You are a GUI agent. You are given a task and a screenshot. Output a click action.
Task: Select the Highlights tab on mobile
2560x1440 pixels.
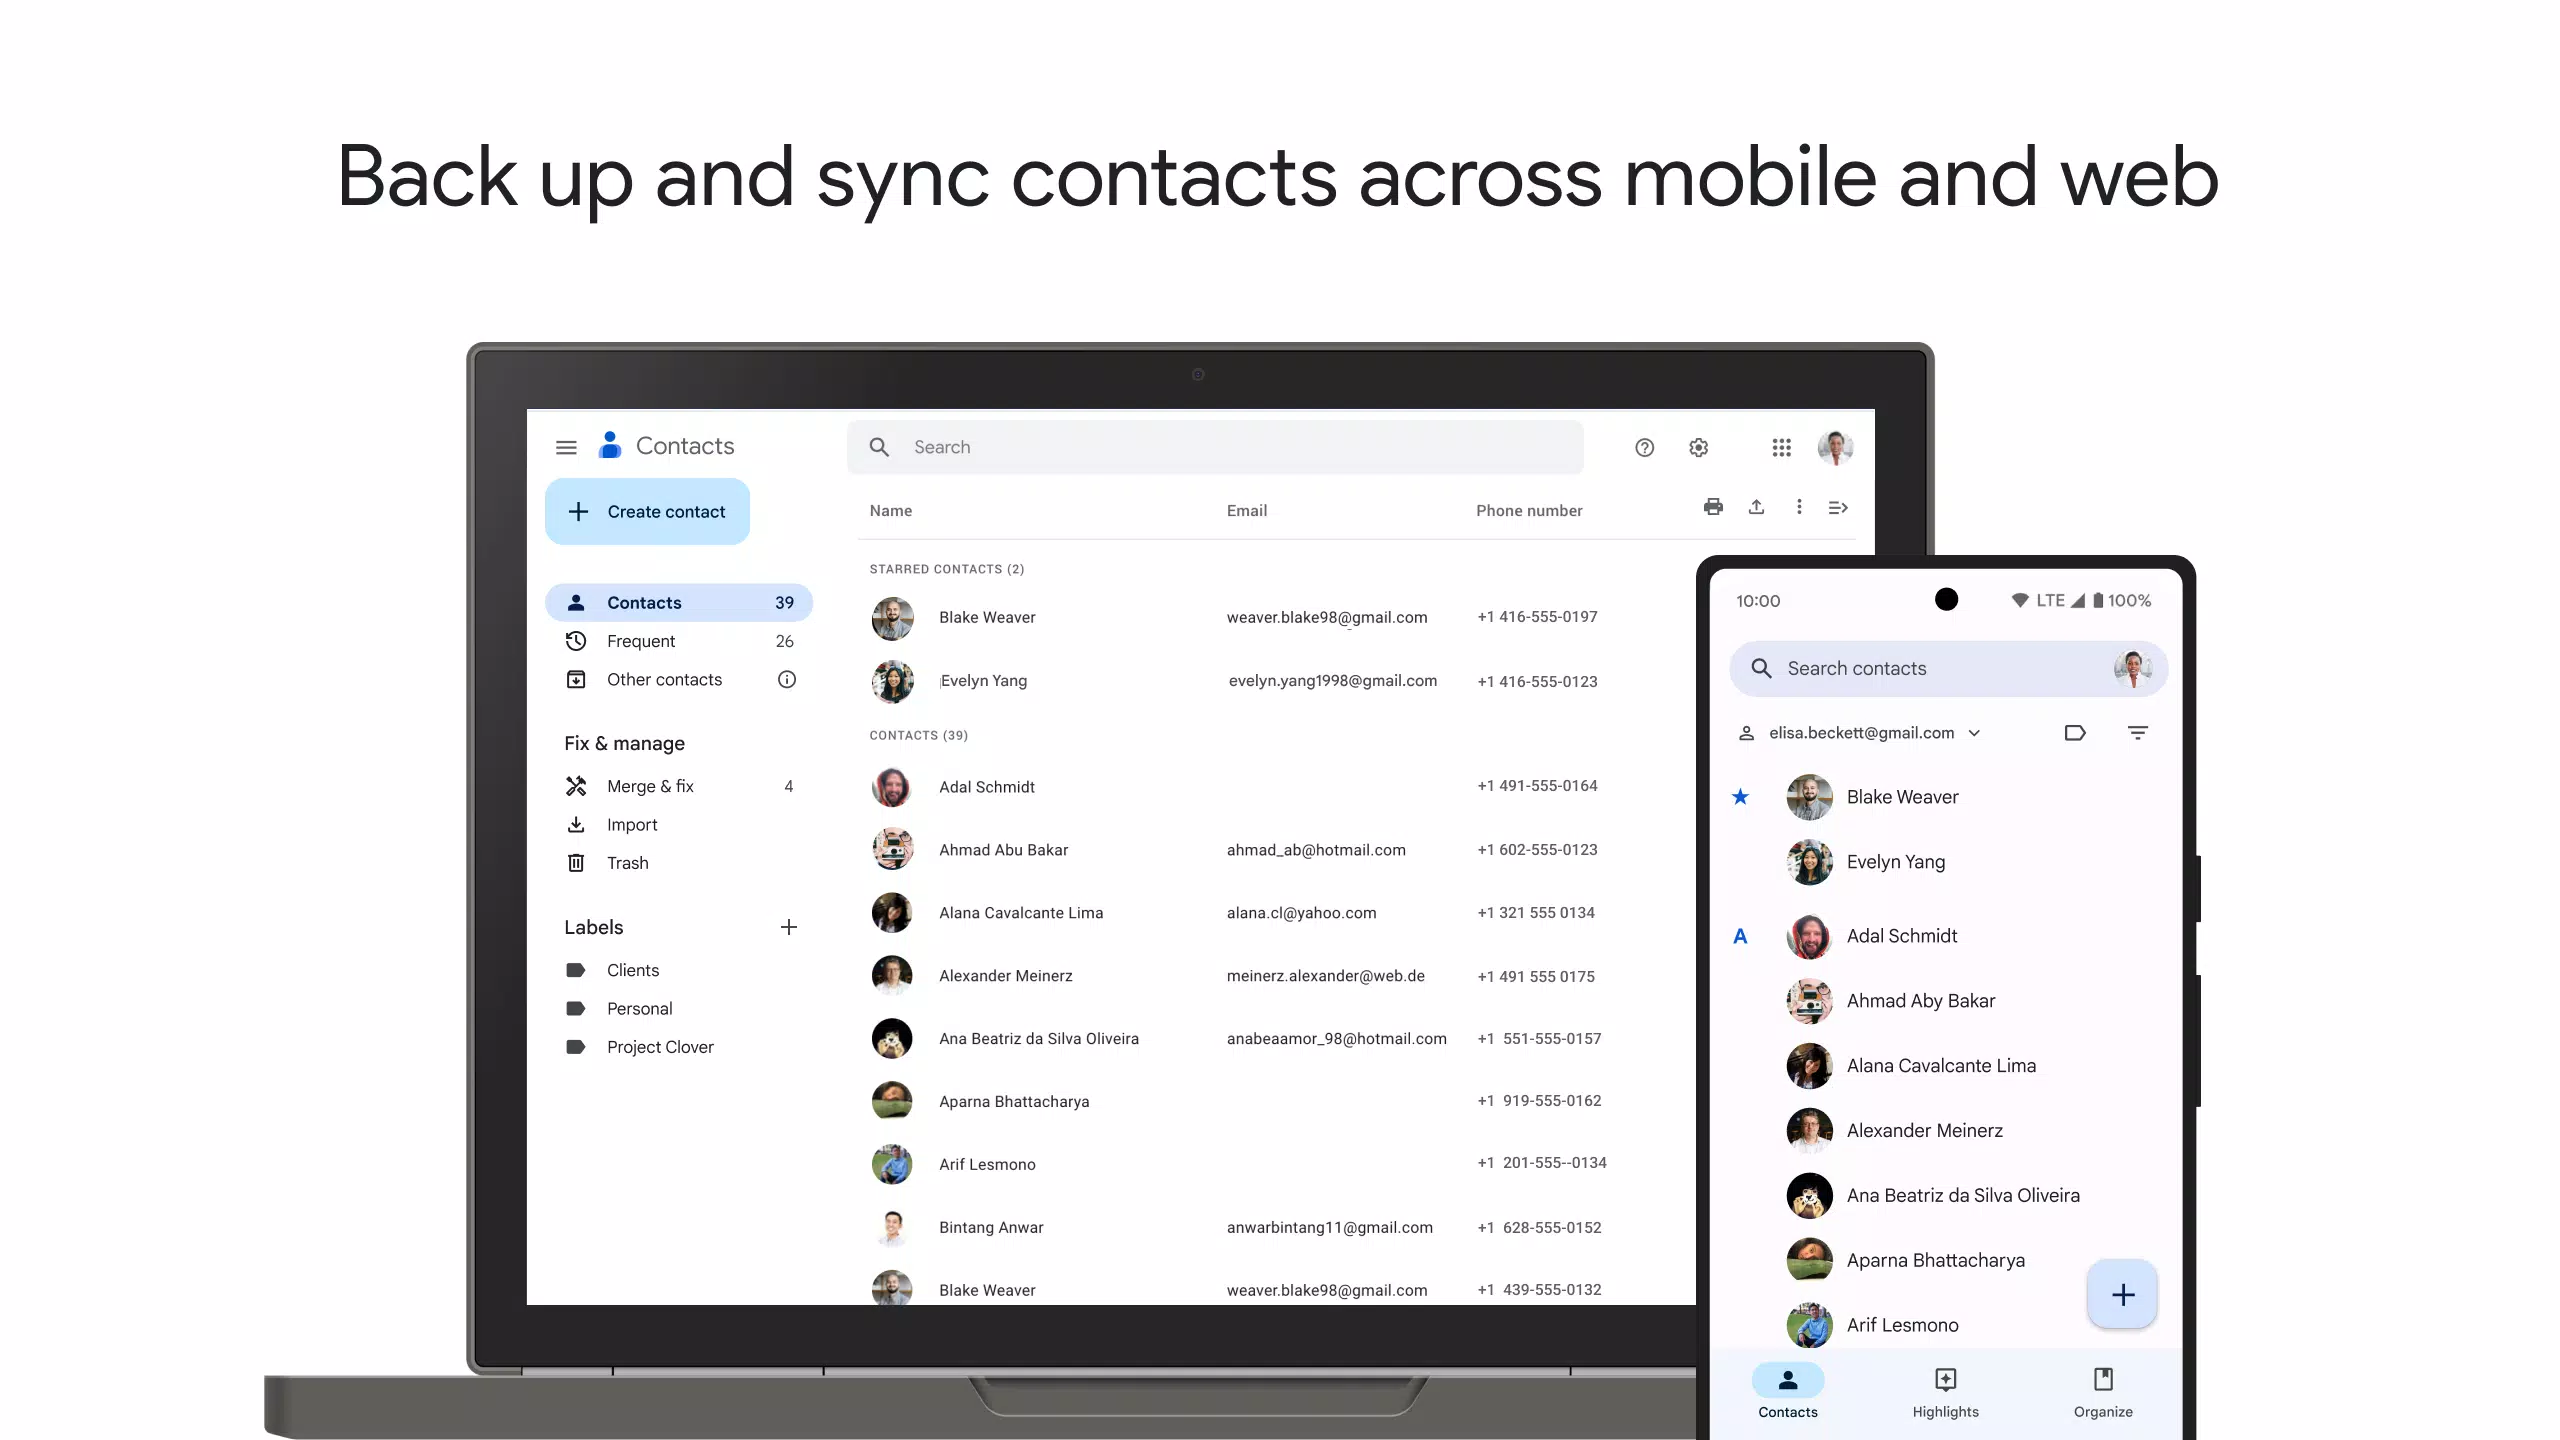pos(1946,1391)
